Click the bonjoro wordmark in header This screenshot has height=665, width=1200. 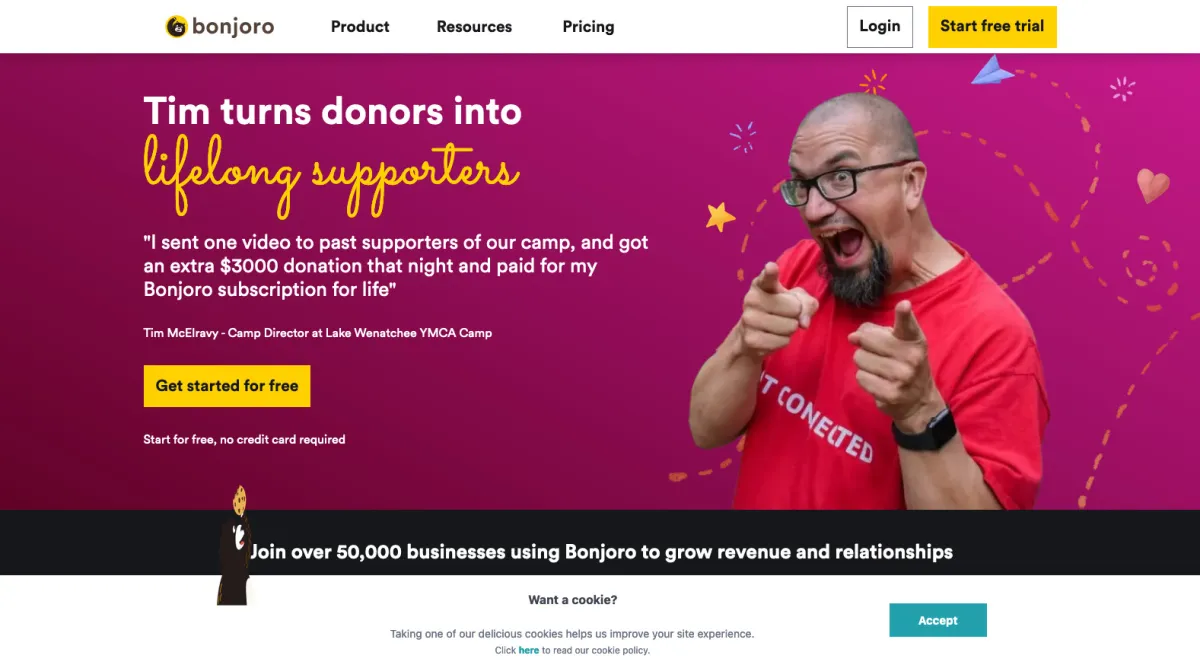point(233,27)
